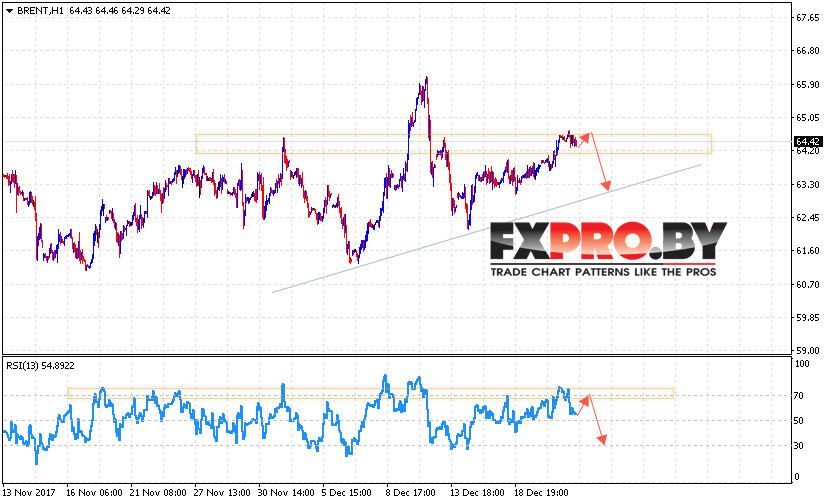Click the 18 Dec 19:00 date label
Image resolution: width=831 pixels, height=504 pixels.
coord(543,493)
